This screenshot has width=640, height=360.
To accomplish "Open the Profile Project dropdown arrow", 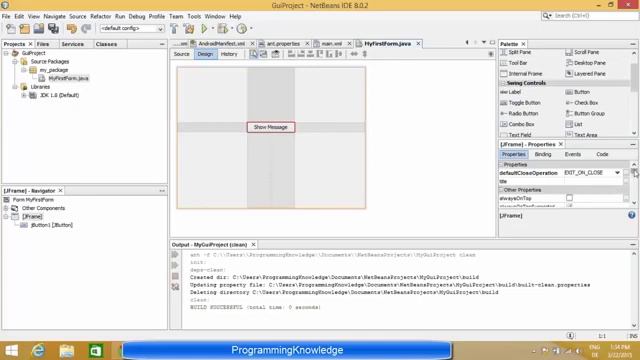I will pos(251,29).
